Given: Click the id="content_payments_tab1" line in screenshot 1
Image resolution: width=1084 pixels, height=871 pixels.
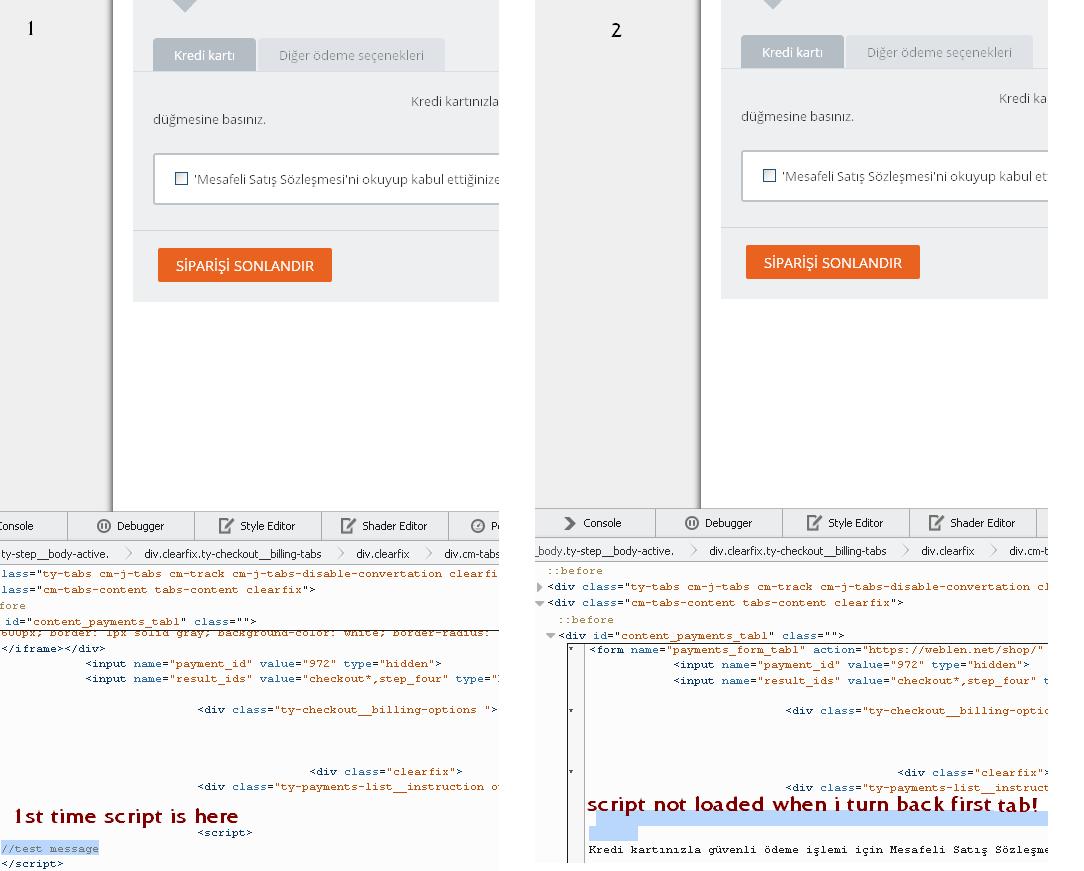Looking at the screenshot, I should coord(131,622).
